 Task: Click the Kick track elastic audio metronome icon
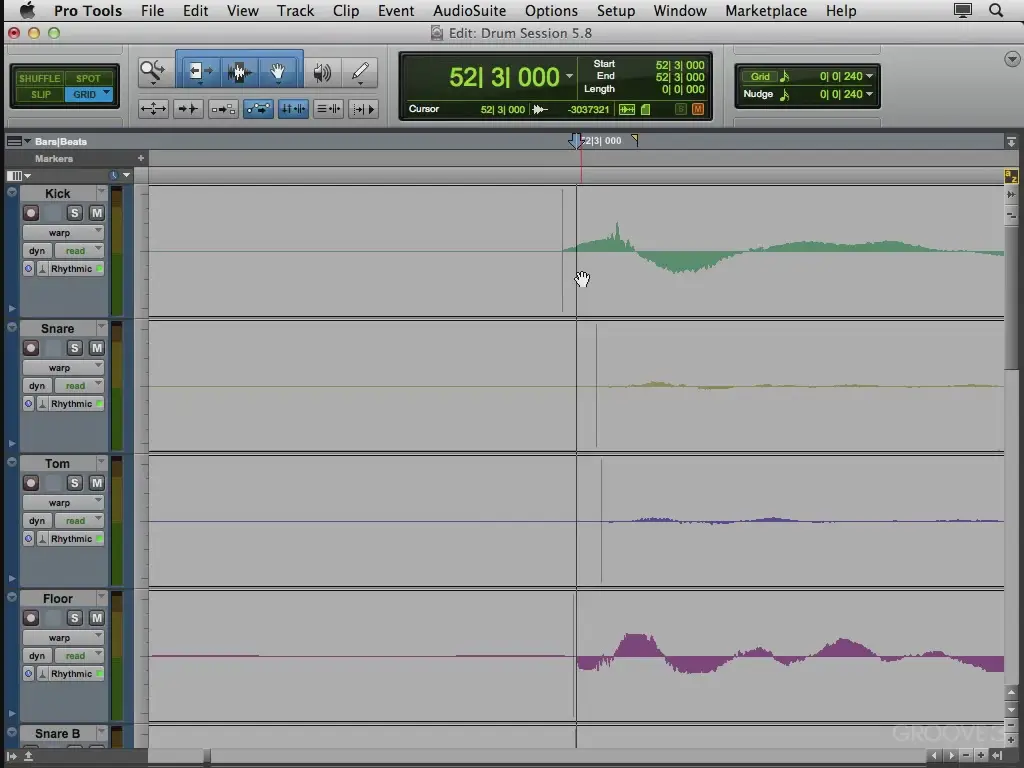coord(42,269)
